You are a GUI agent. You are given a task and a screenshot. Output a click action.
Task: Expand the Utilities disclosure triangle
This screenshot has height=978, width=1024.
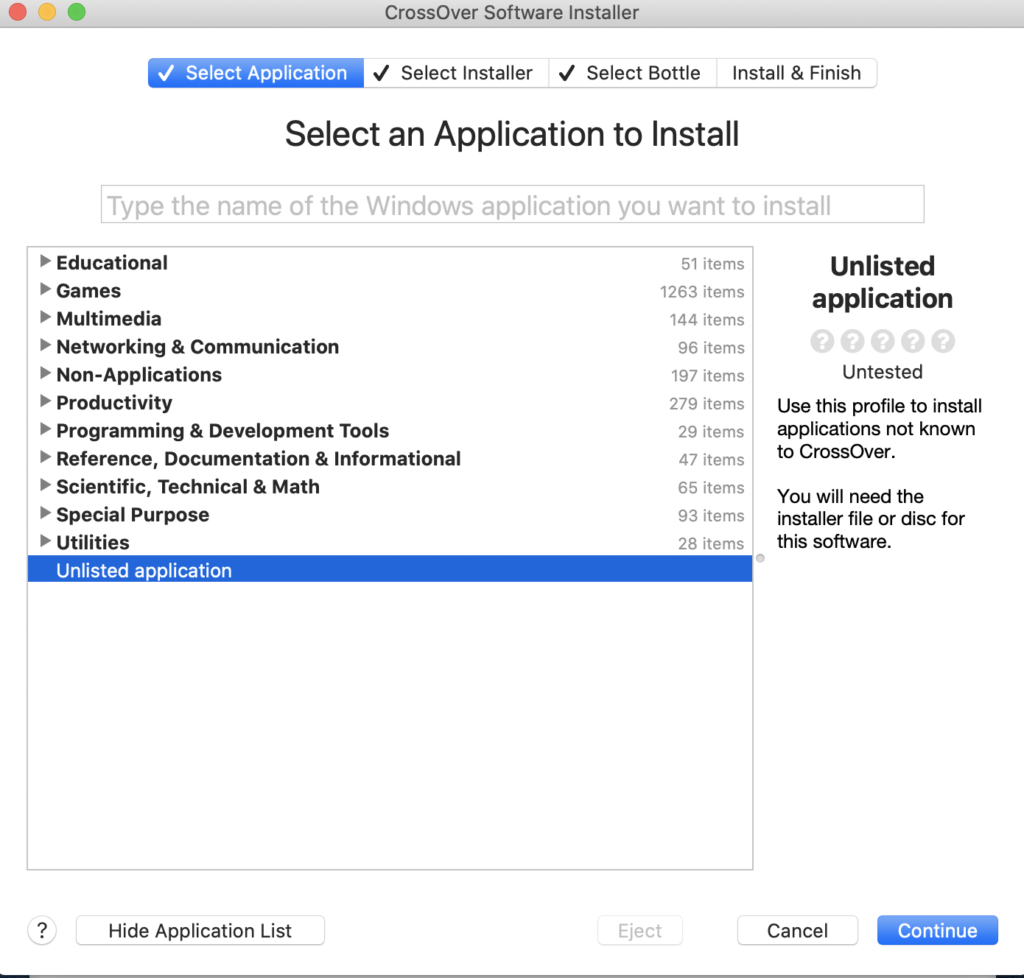point(44,542)
